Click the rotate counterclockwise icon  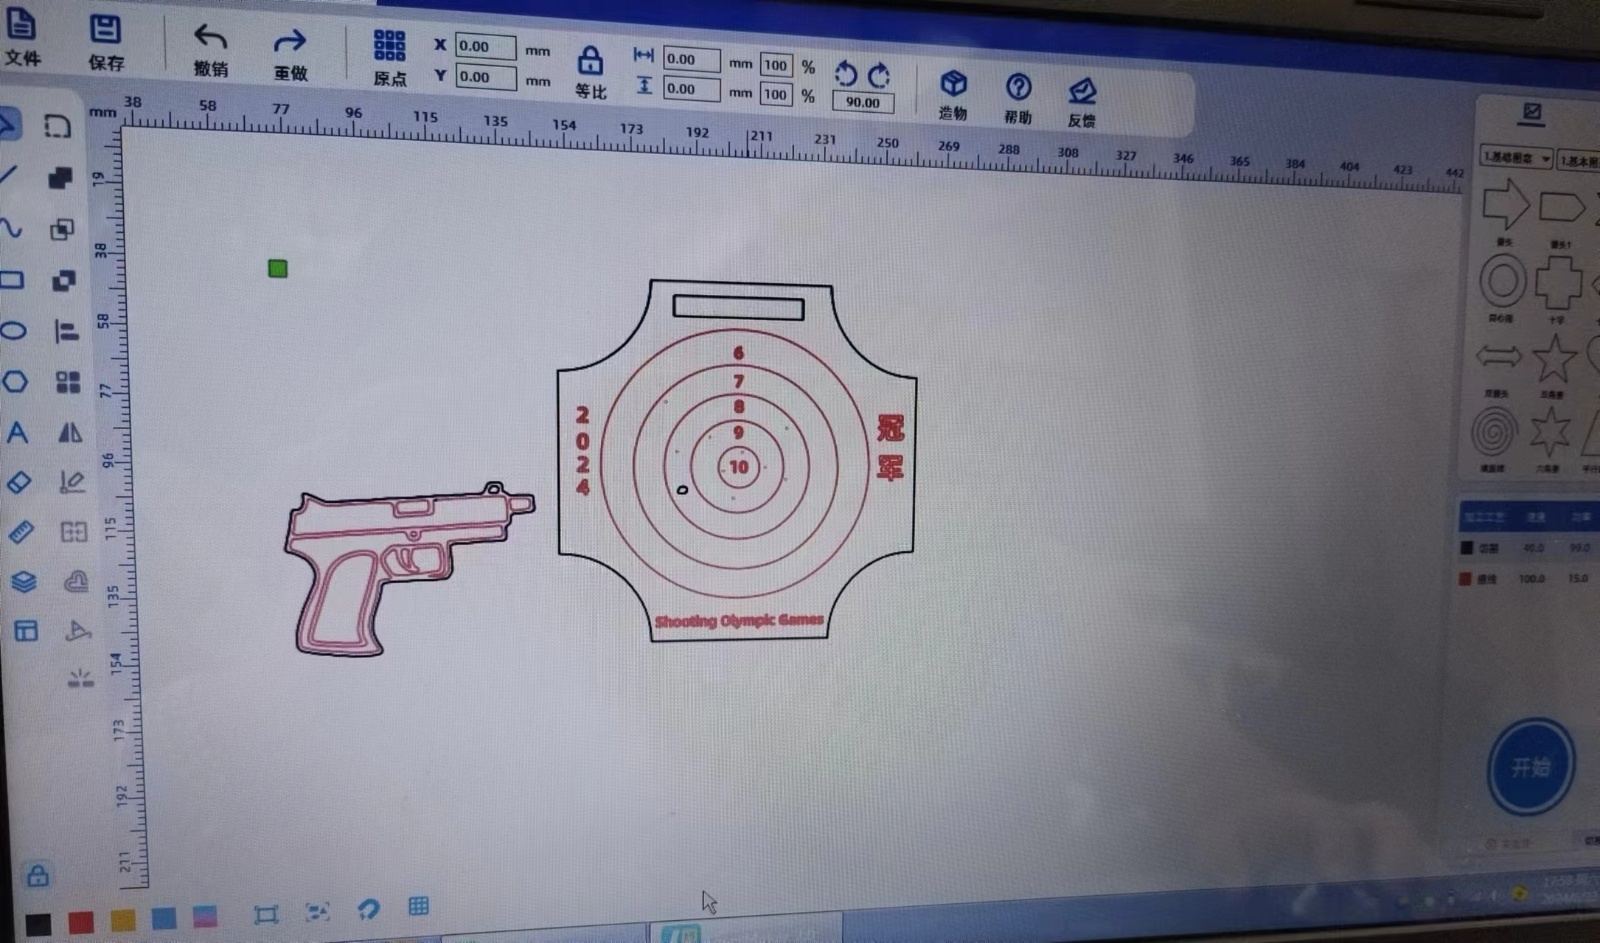point(846,74)
